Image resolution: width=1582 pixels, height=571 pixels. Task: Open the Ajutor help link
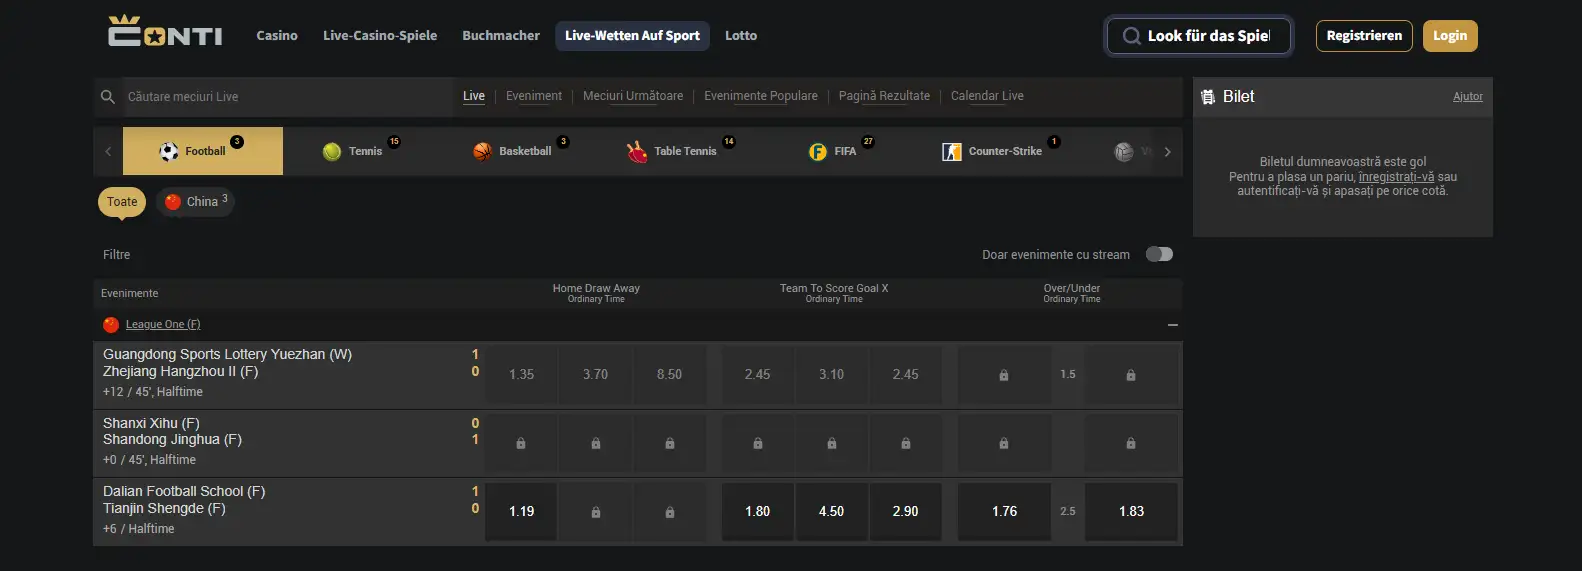pyautogui.click(x=1468, y=97)
